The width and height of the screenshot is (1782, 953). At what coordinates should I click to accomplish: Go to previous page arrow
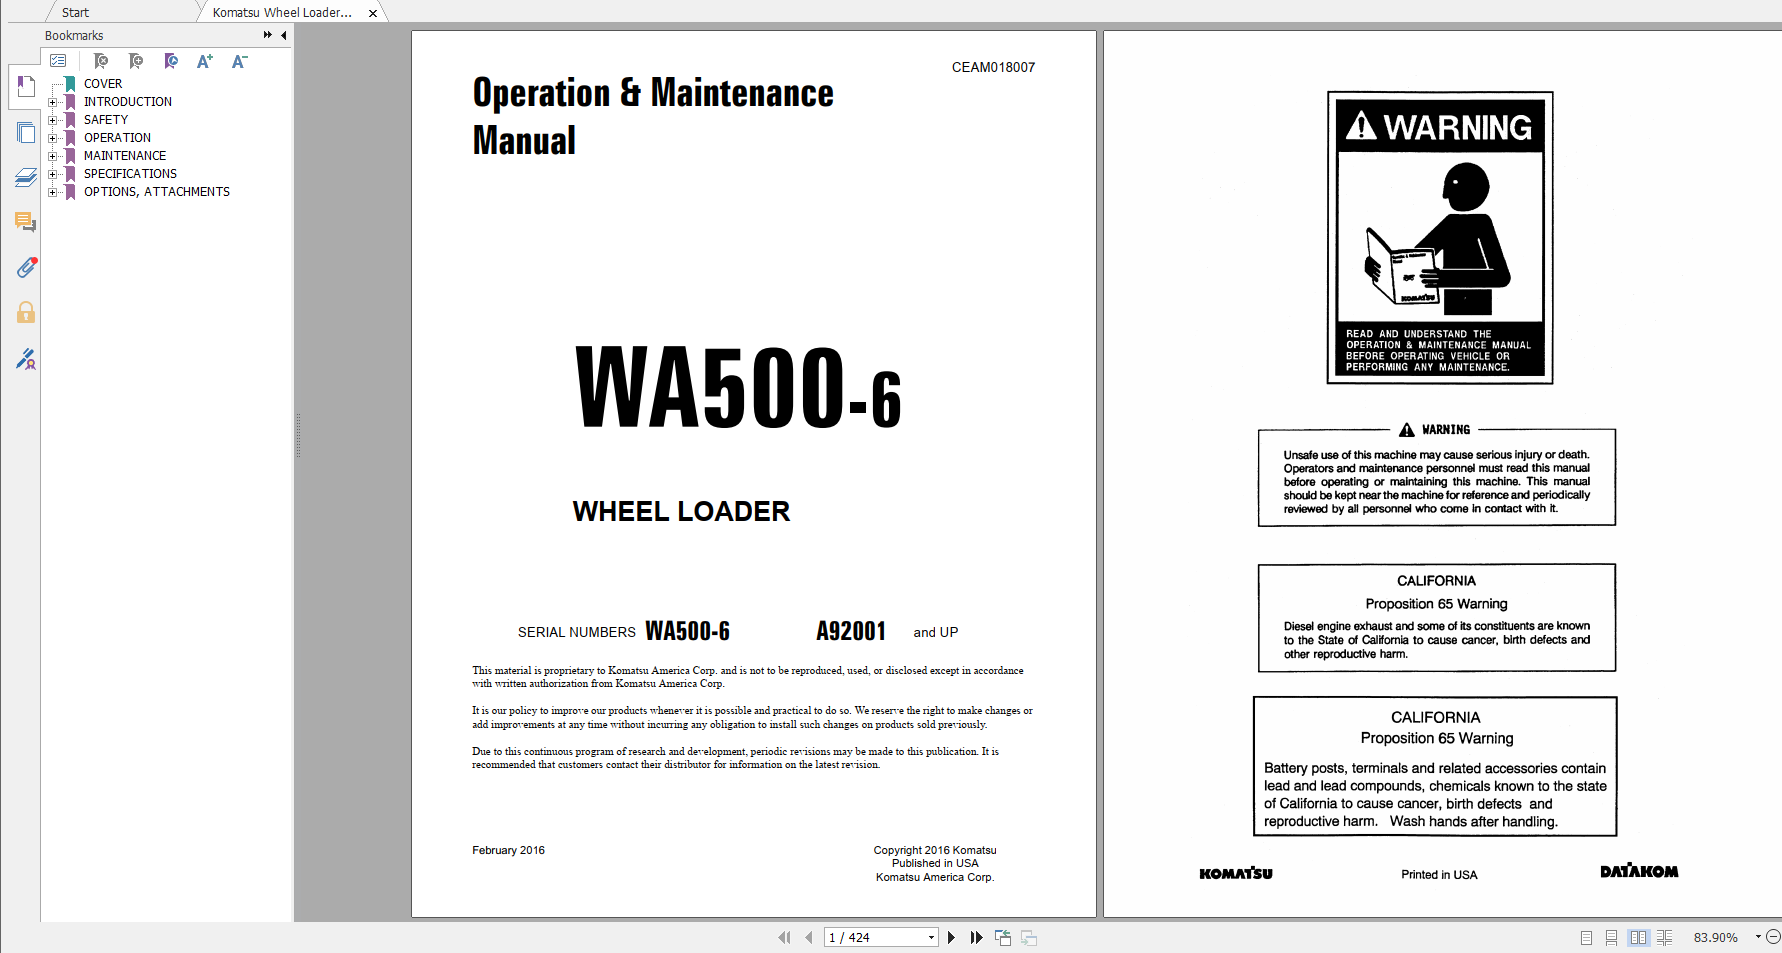click(x=808, y=938)
